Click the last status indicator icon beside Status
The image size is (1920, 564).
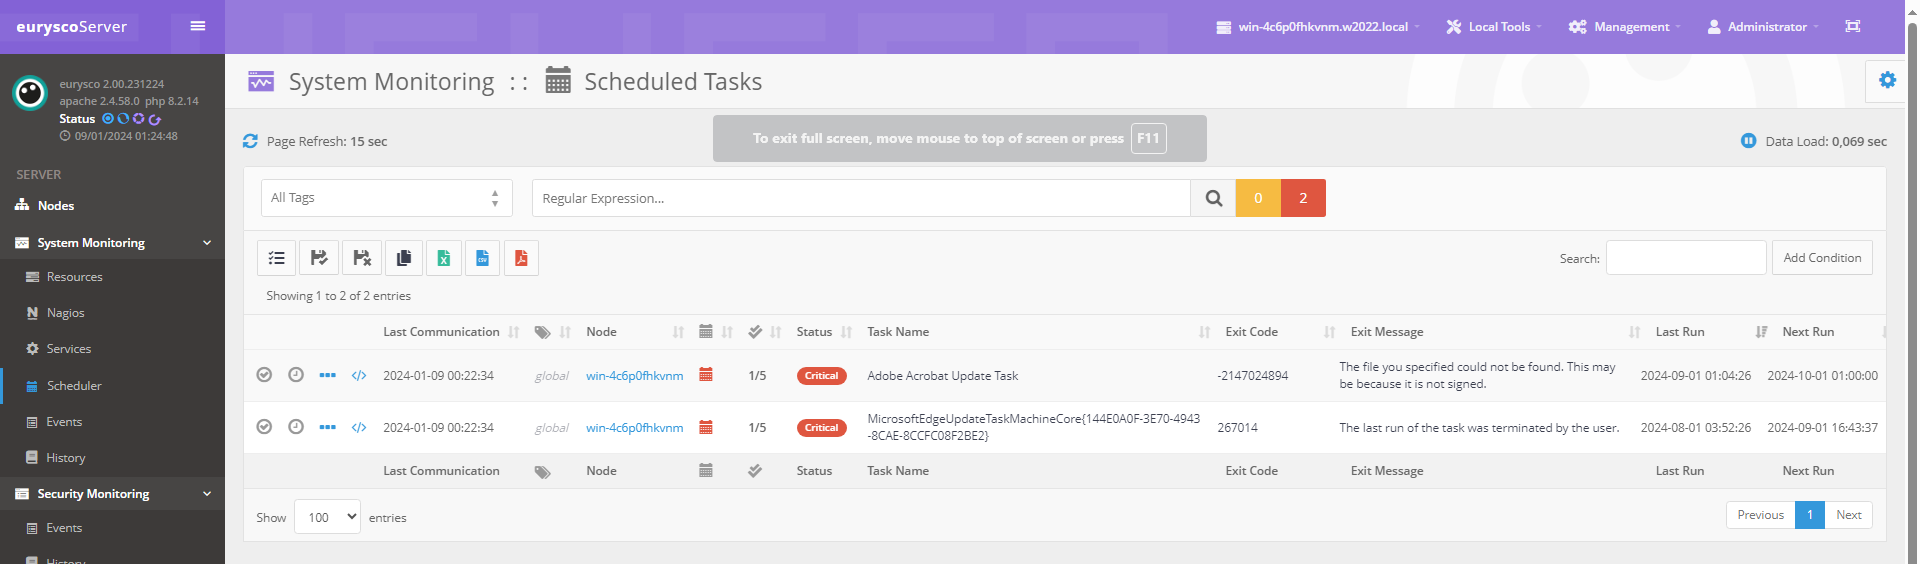point(155,119)
